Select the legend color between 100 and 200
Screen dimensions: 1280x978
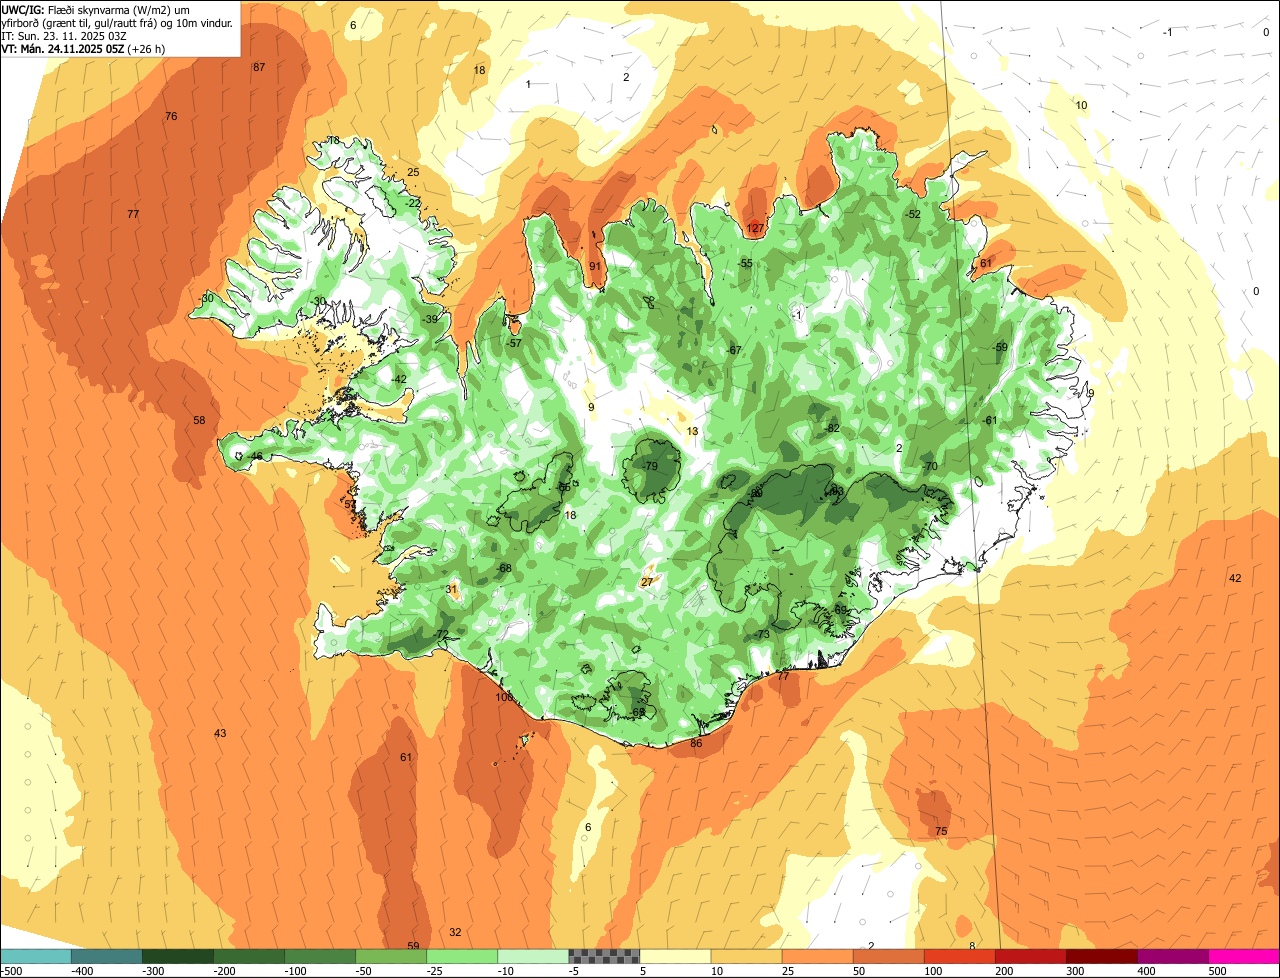click(x=959, y=956)
